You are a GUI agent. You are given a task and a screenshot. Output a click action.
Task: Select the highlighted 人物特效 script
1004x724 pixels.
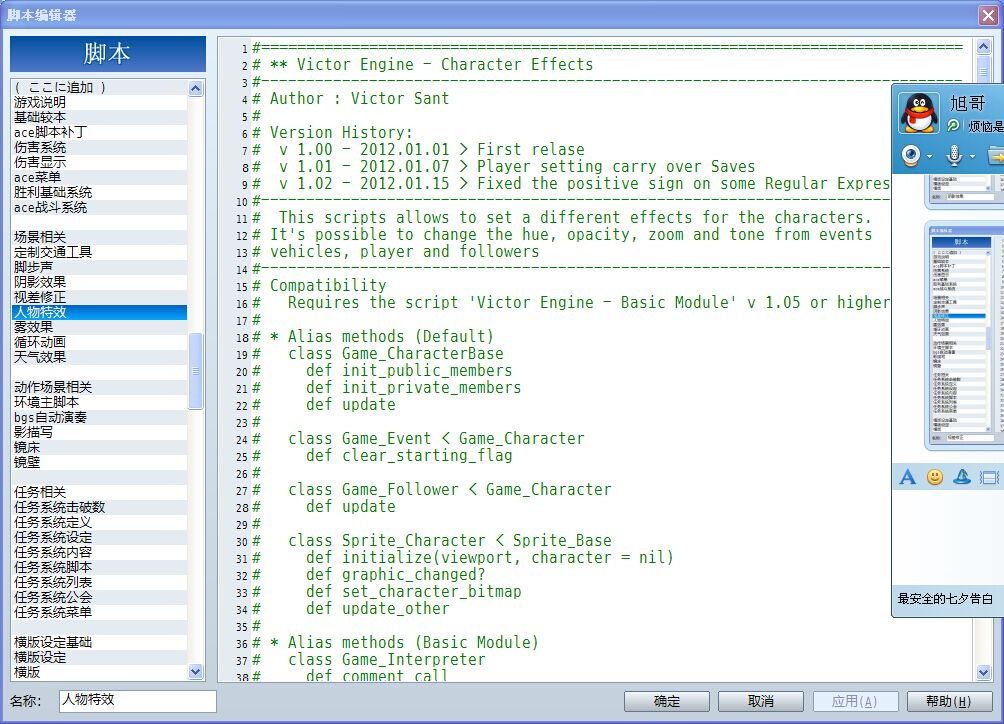click(x=100, y=312)
